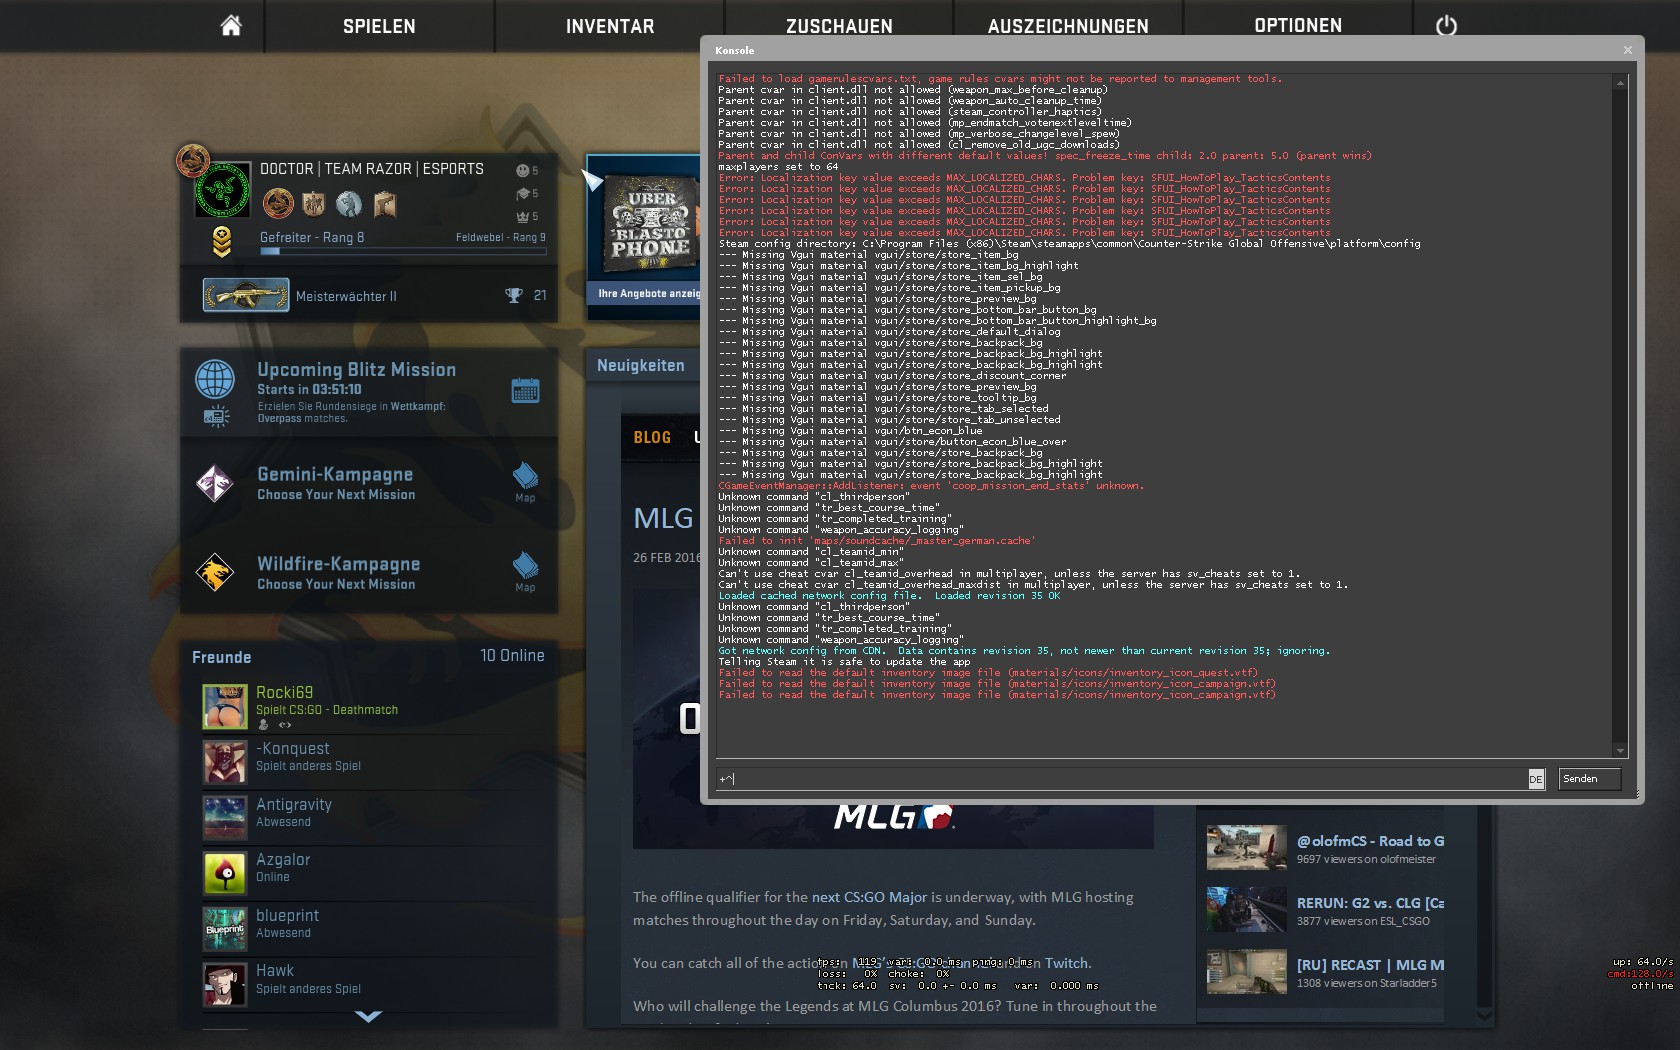Follow the Twitch link in the article

pyautogui.click(x=1067, y=963)
